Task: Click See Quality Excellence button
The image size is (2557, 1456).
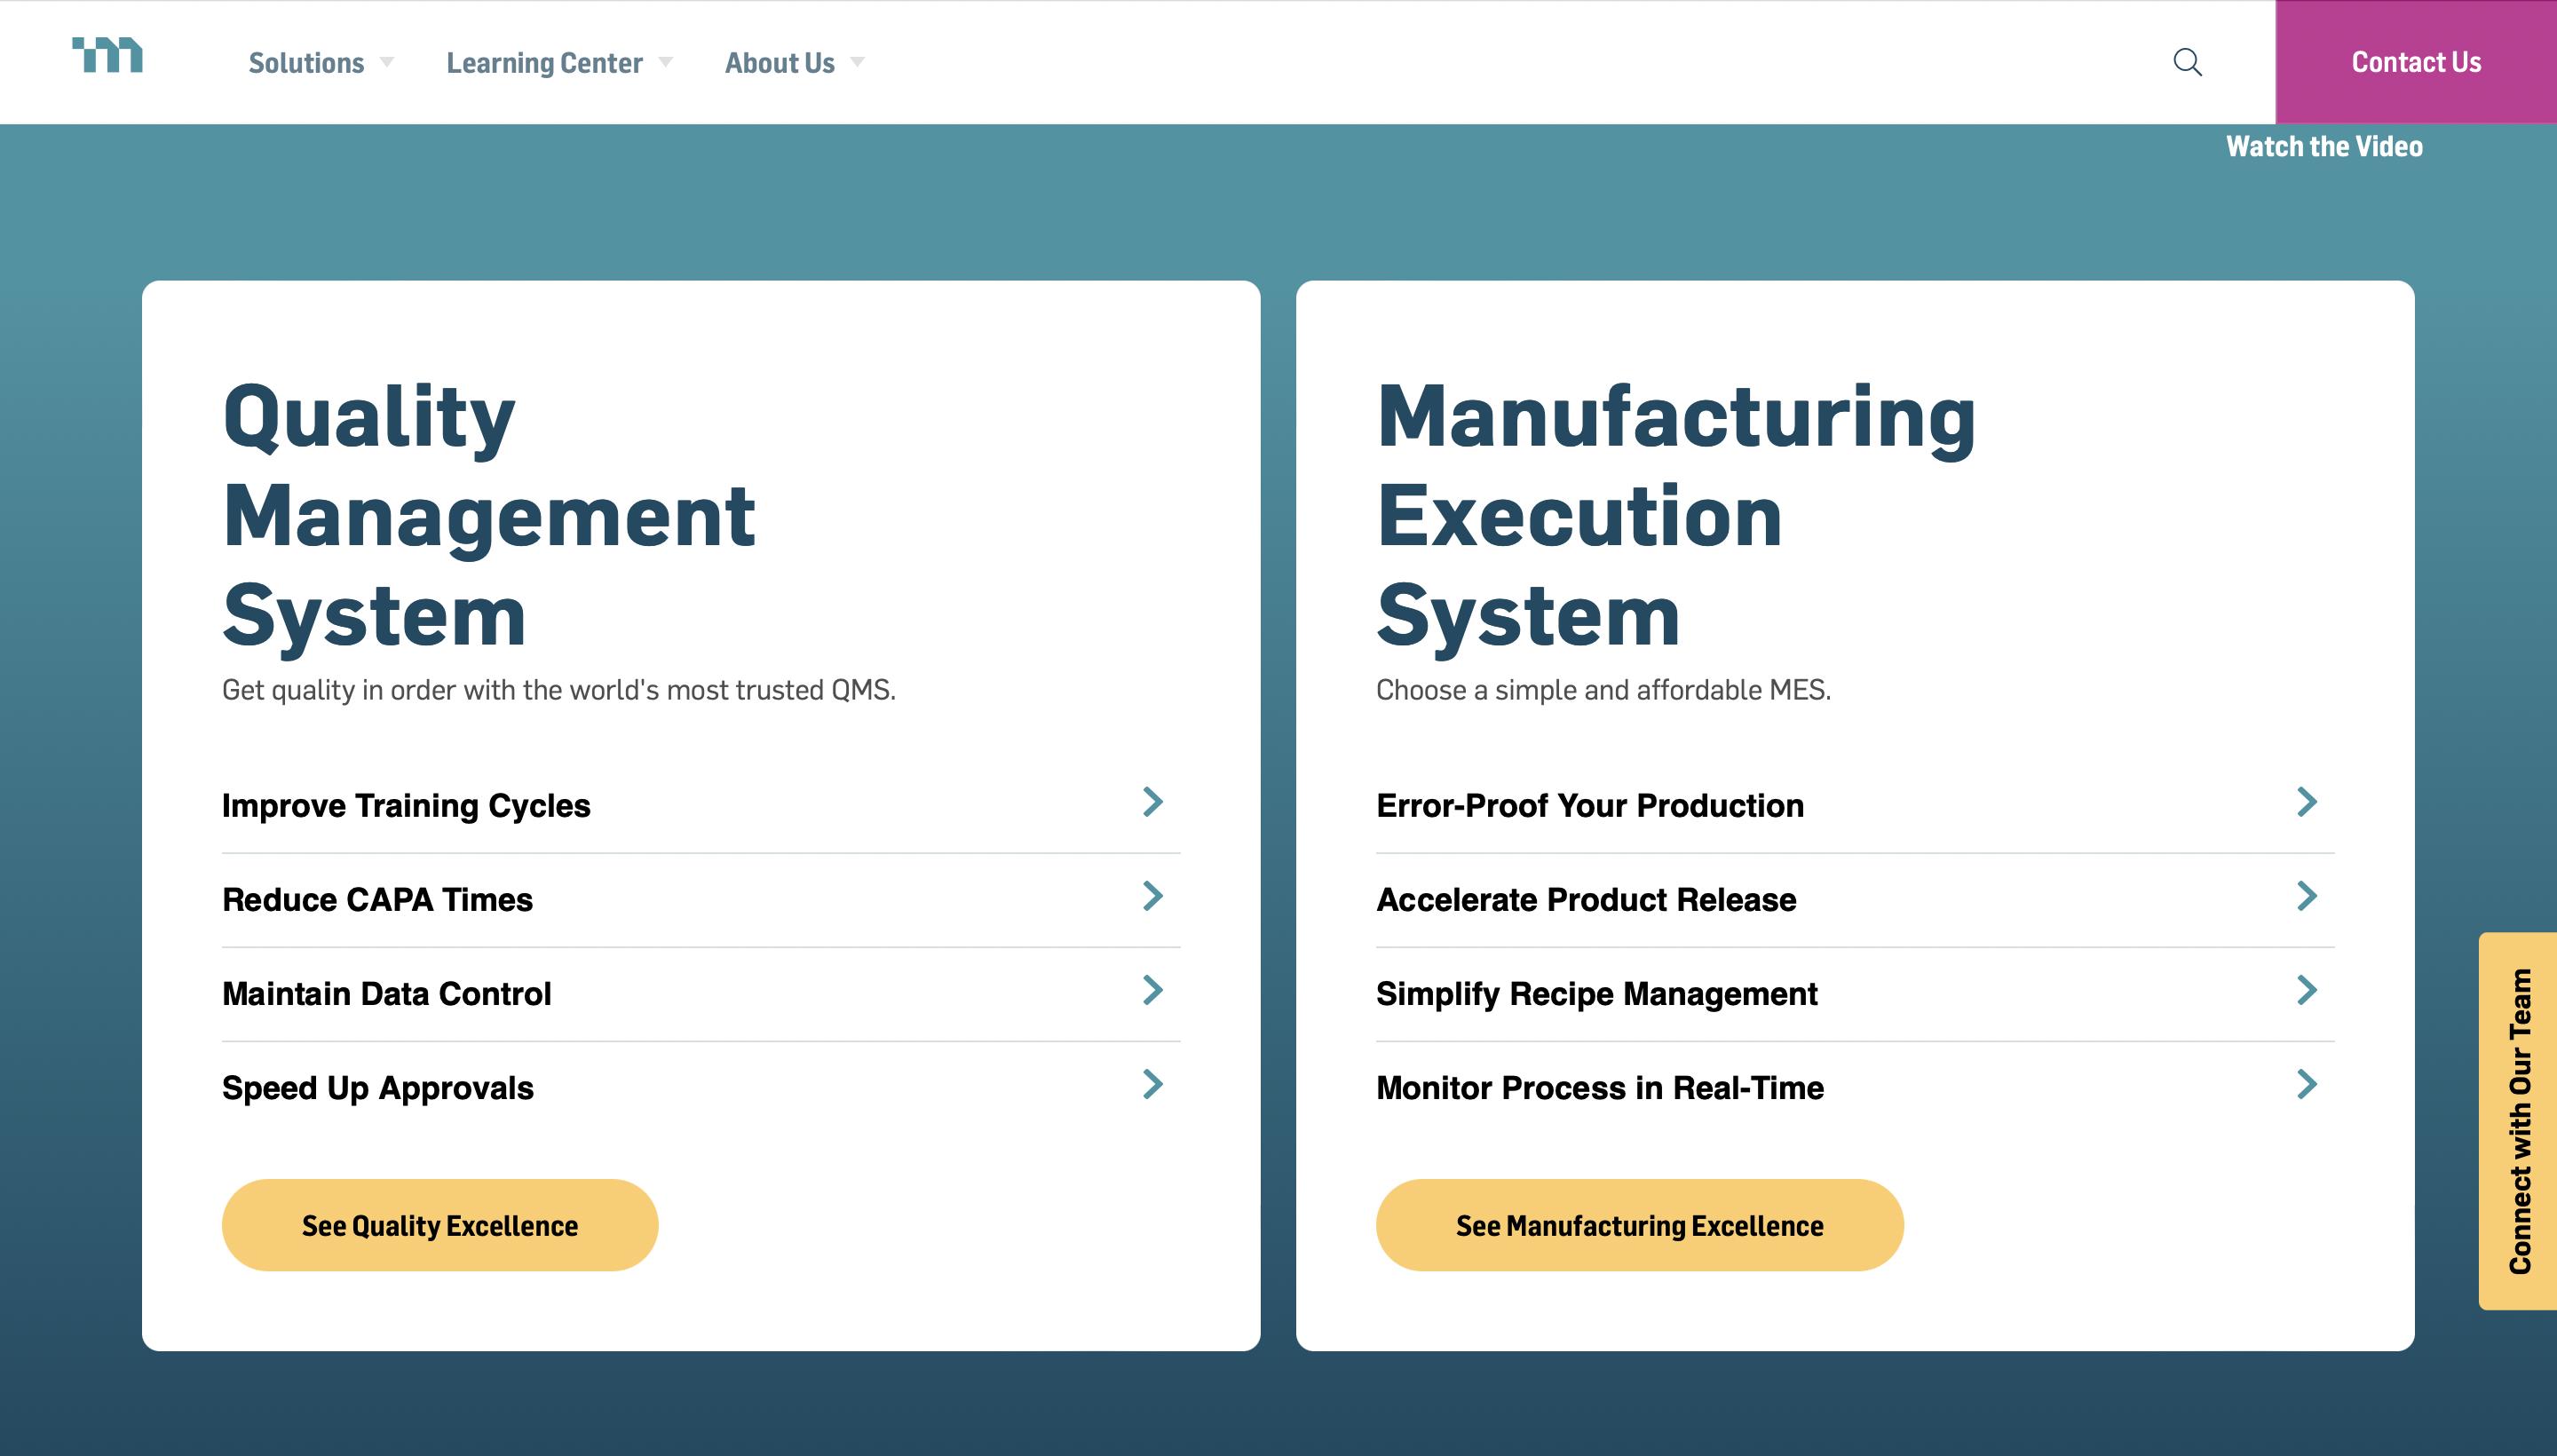Action: (440, 1225)
